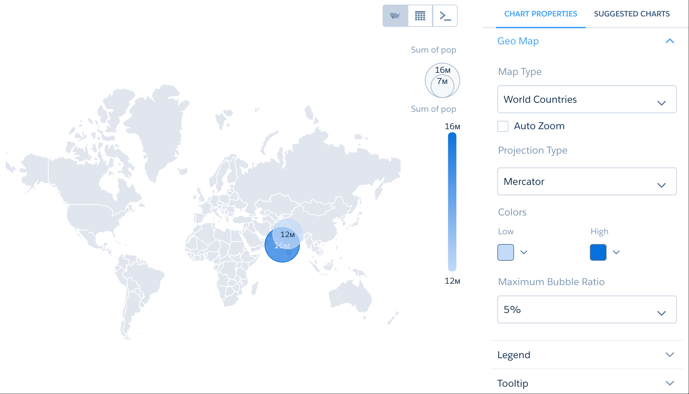The image size is (689, 394).
Task: Click the Low color swatch
Action: point(505,253)
